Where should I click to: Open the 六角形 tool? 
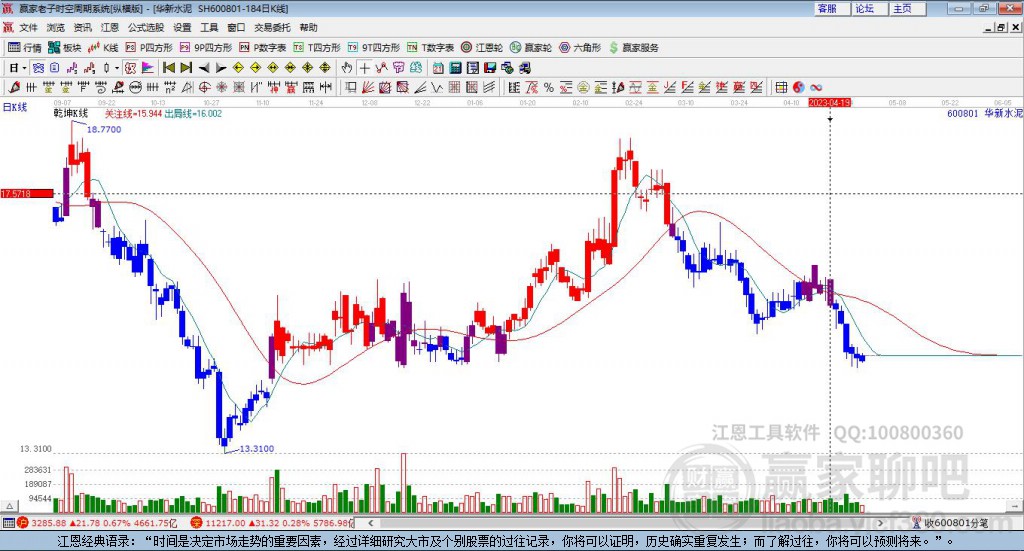(x=580, y=48)
